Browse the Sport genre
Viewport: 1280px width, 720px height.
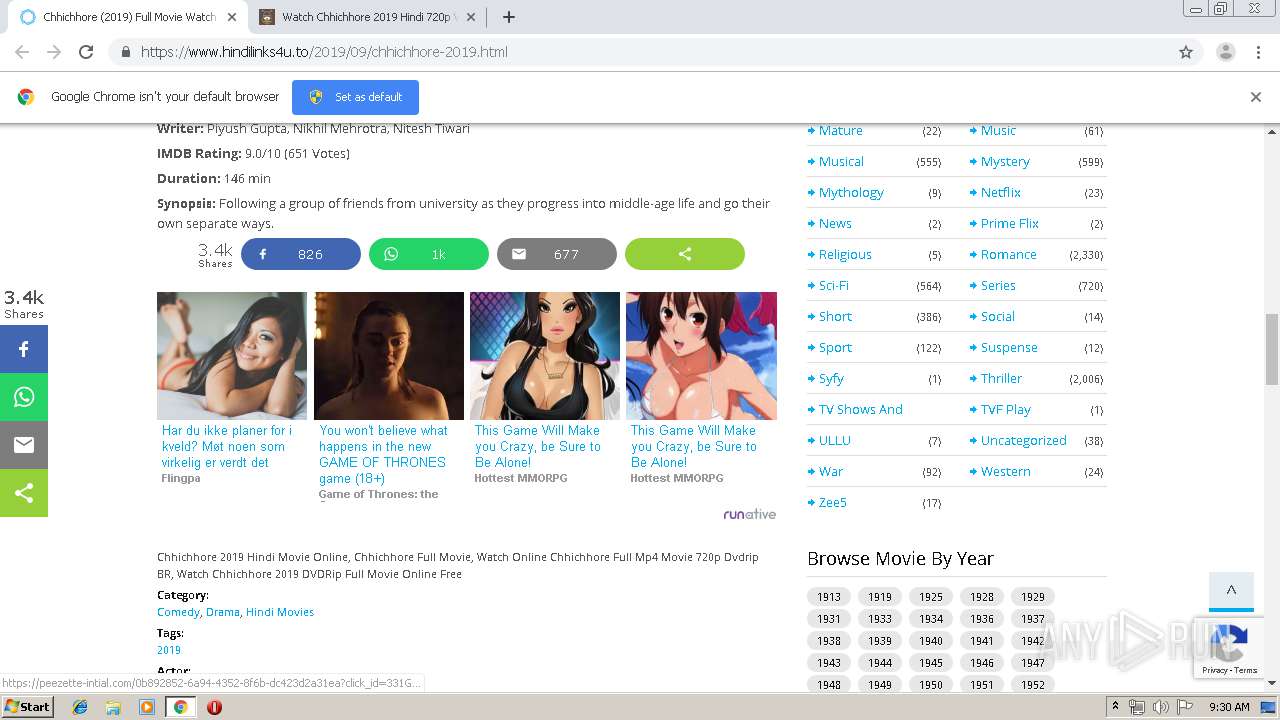click(835, 348)
